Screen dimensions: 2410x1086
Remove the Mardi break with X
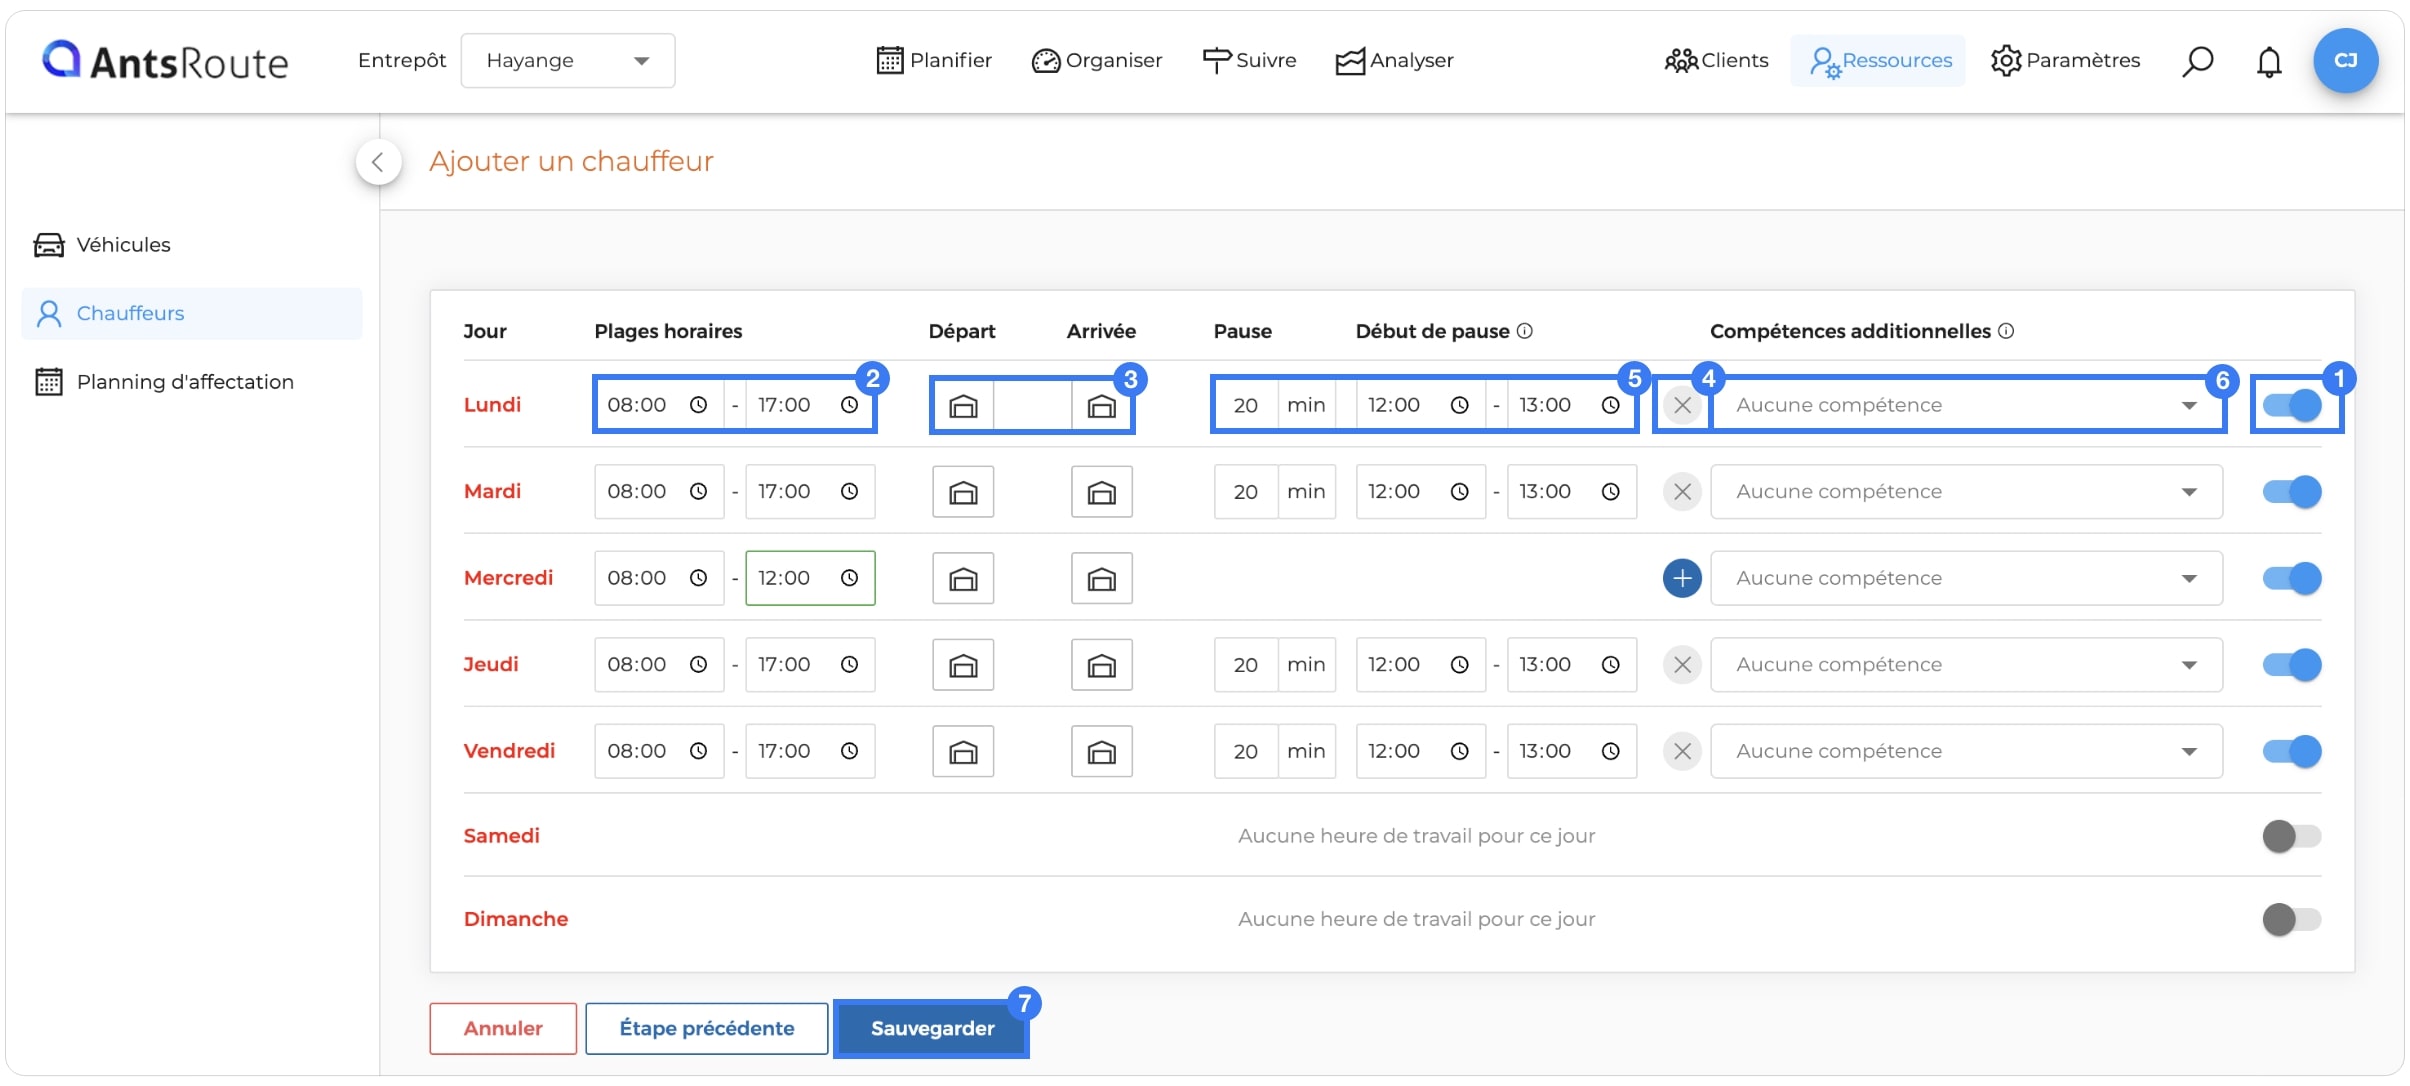[x=1682, y=492]
